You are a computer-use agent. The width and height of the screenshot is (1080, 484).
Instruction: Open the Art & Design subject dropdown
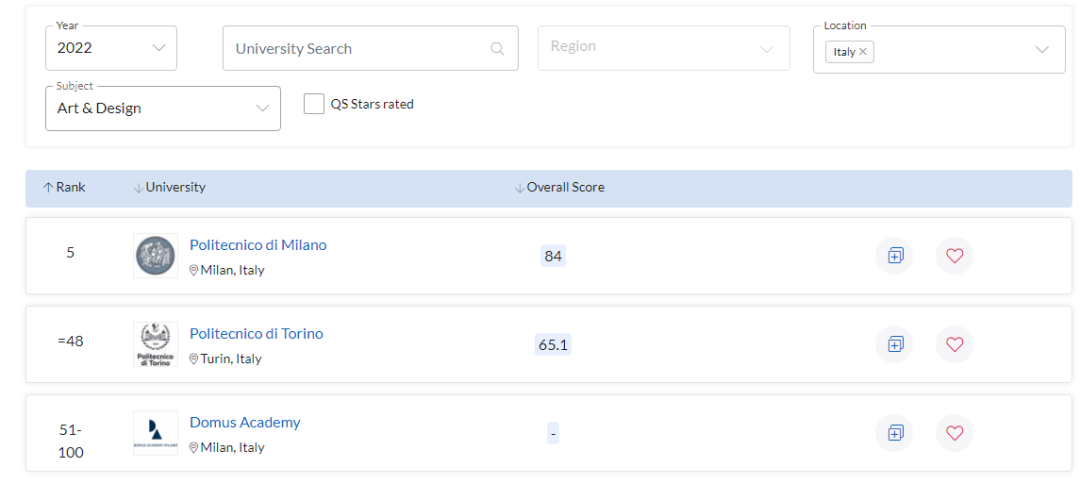(163, 108)
